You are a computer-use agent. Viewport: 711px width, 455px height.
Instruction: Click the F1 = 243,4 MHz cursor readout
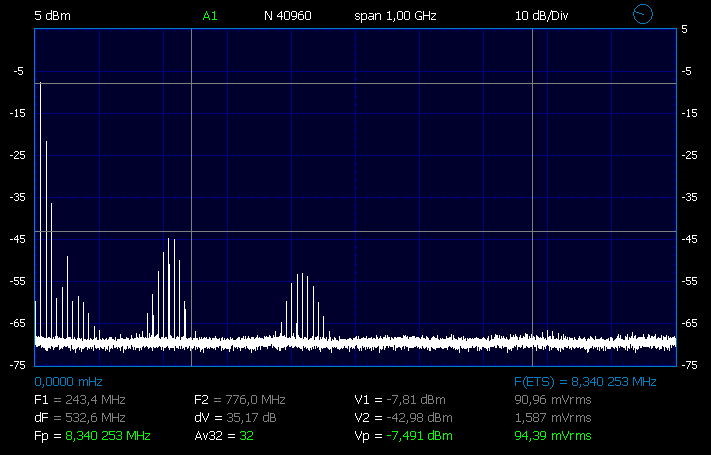click(x=80, y=400)
